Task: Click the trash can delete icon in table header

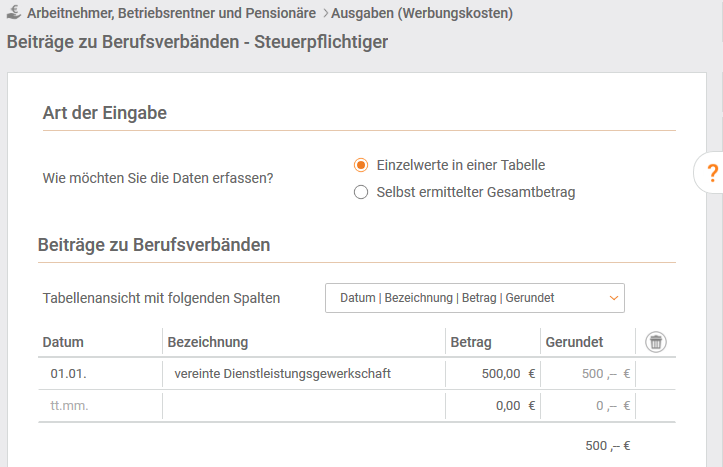Action: 656,342
